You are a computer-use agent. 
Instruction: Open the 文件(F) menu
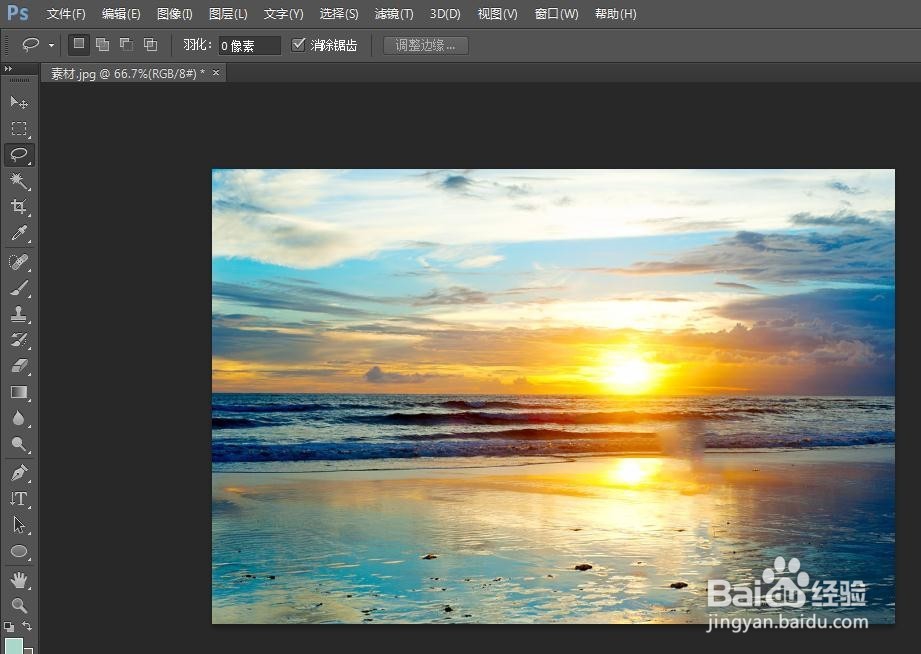click(x=66, y=14)
